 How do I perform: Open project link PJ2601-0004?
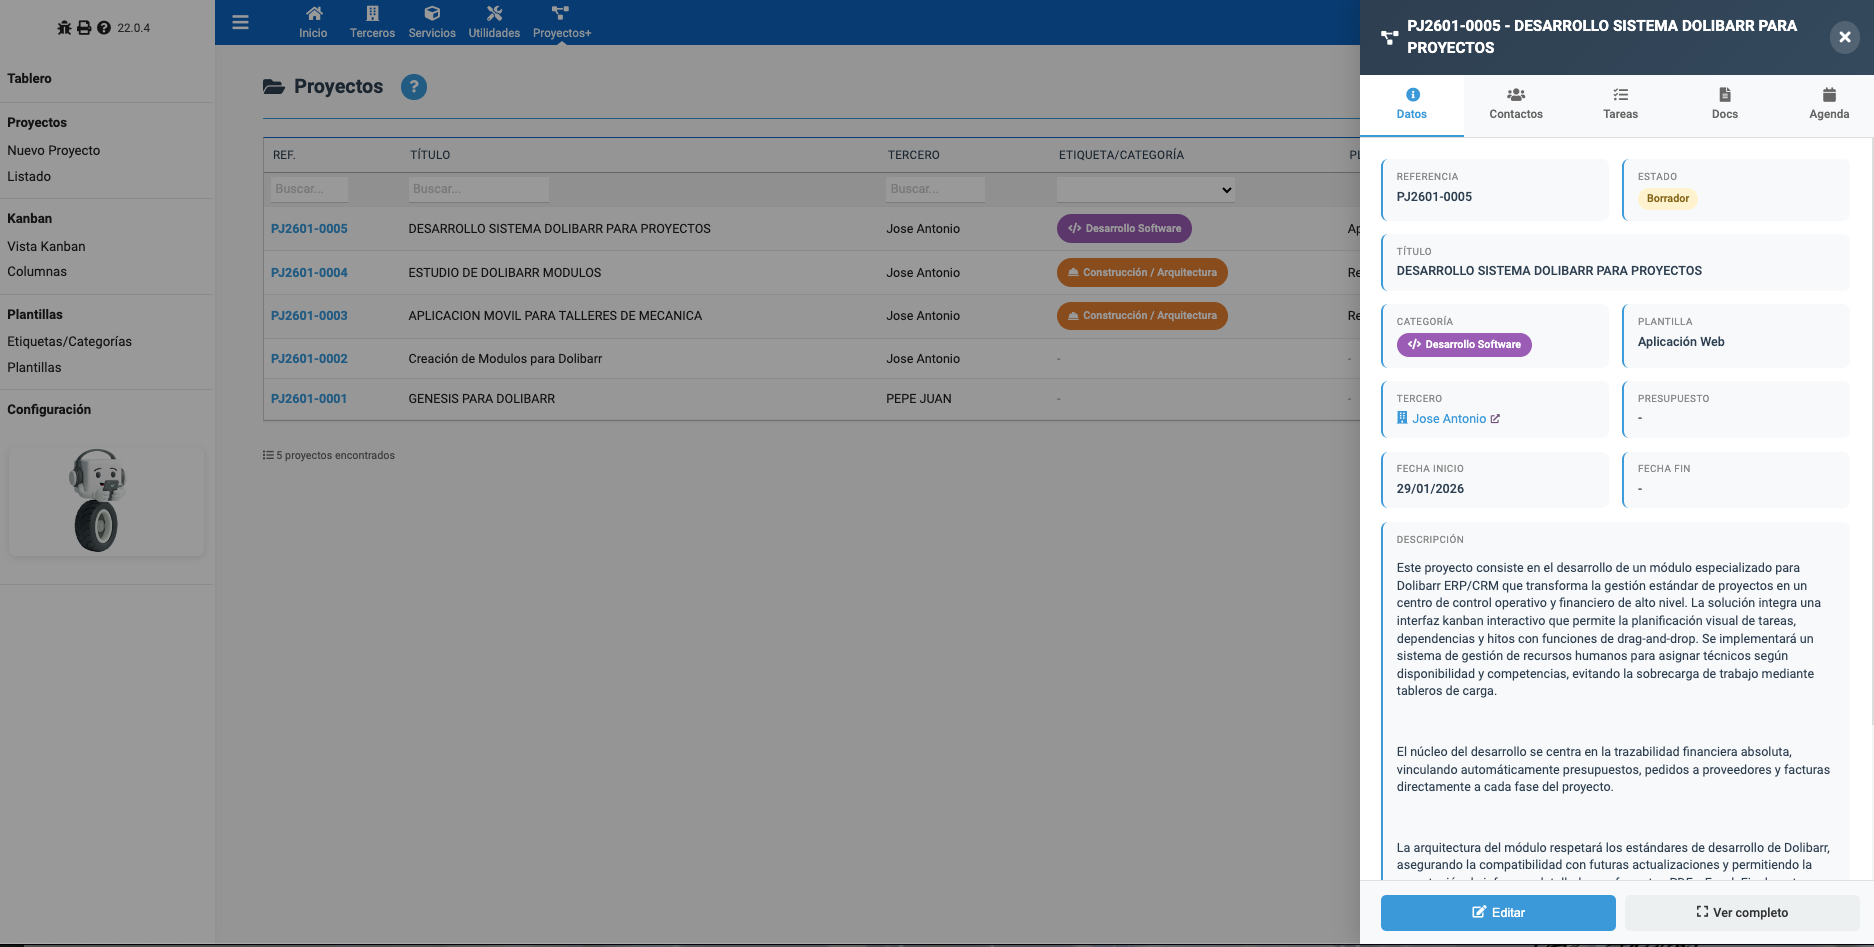coord(309,272)
